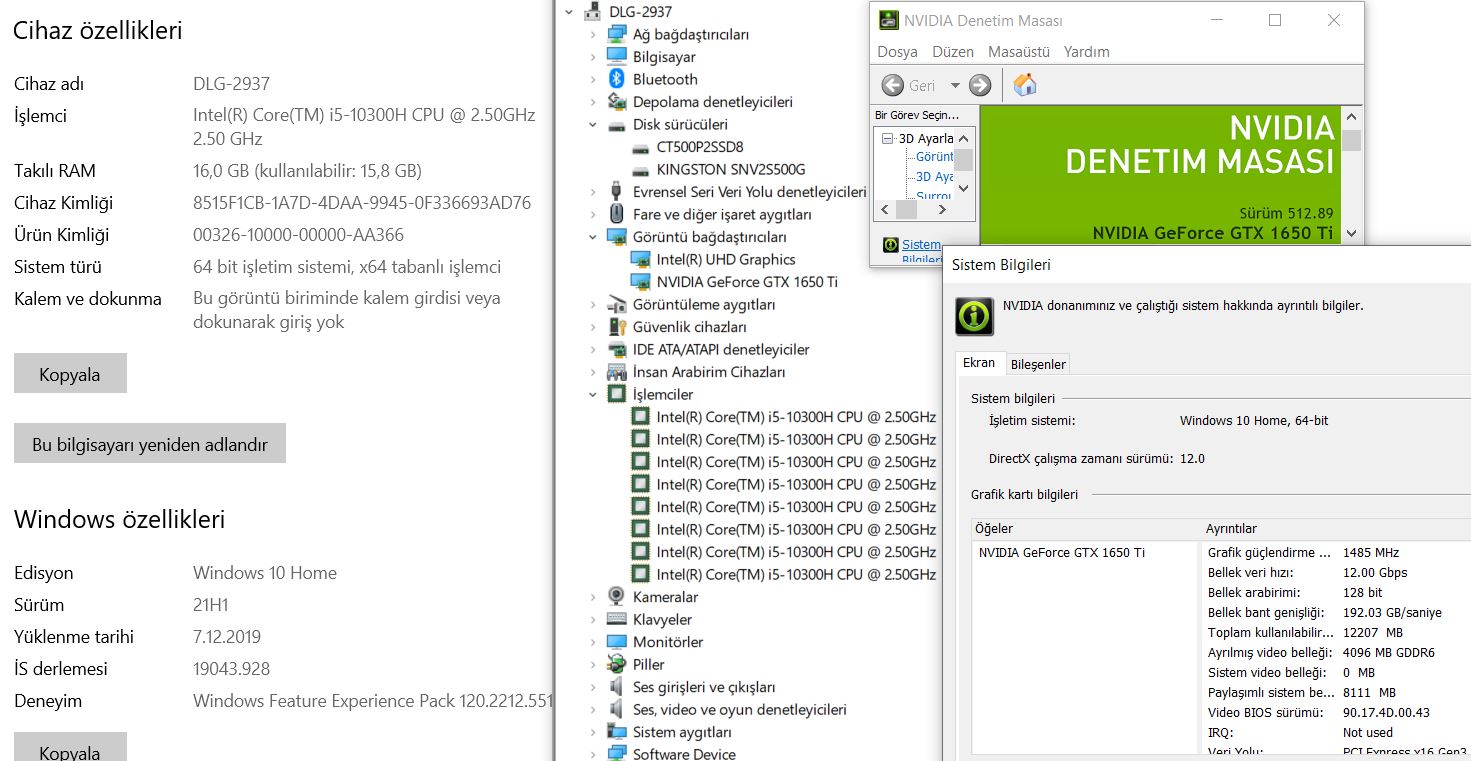Click the forward arrow in NVIDIA toolbar
Viewport: 1471px width, 761px height.
pos(980,85)
